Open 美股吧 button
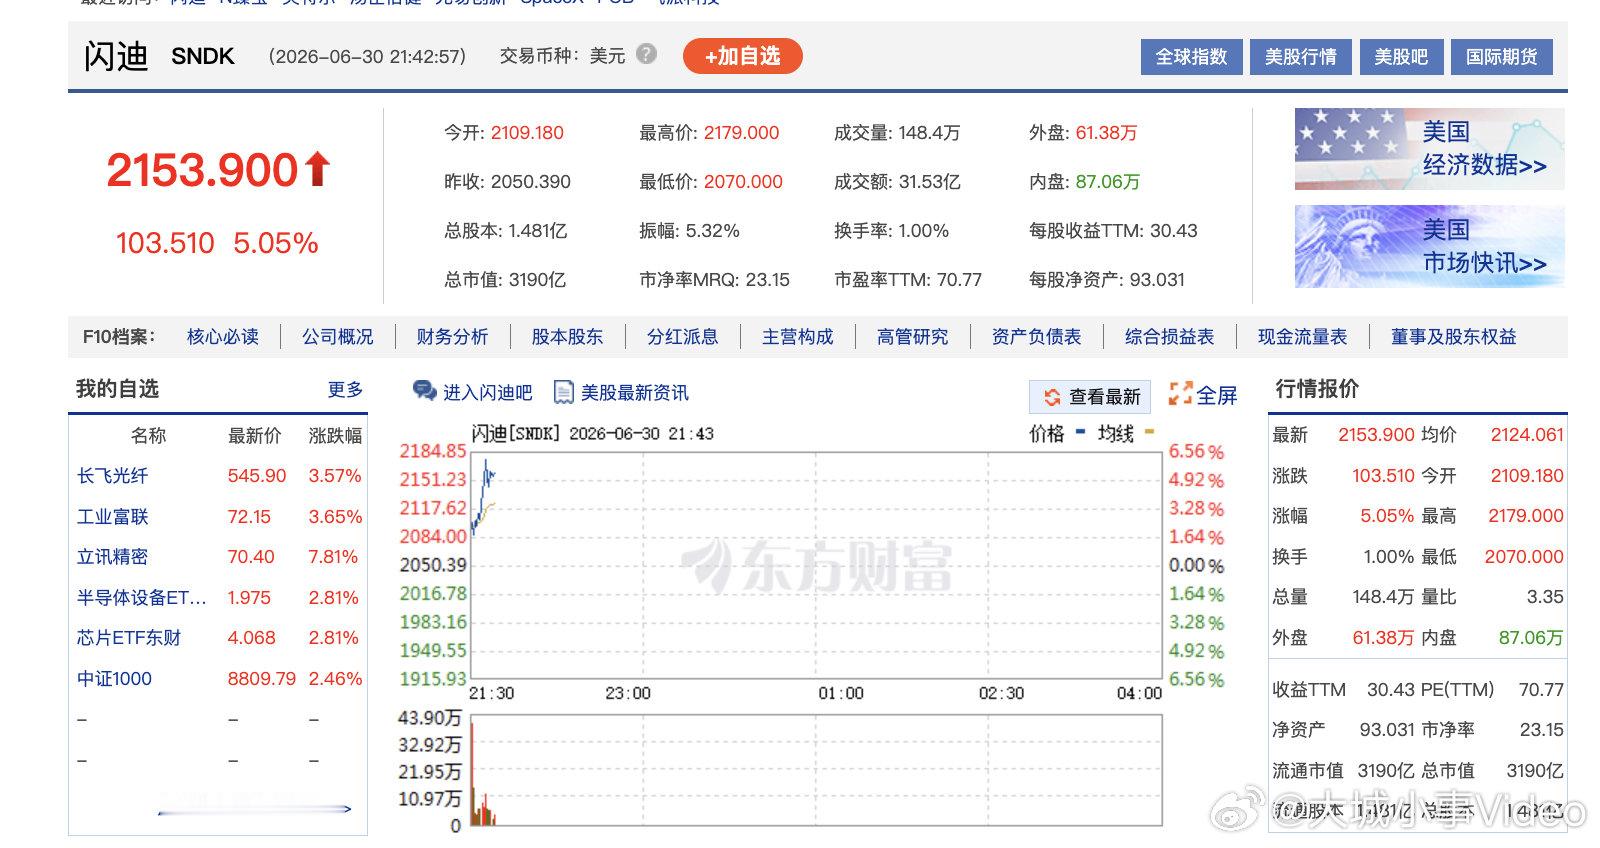 [1401, 57]
